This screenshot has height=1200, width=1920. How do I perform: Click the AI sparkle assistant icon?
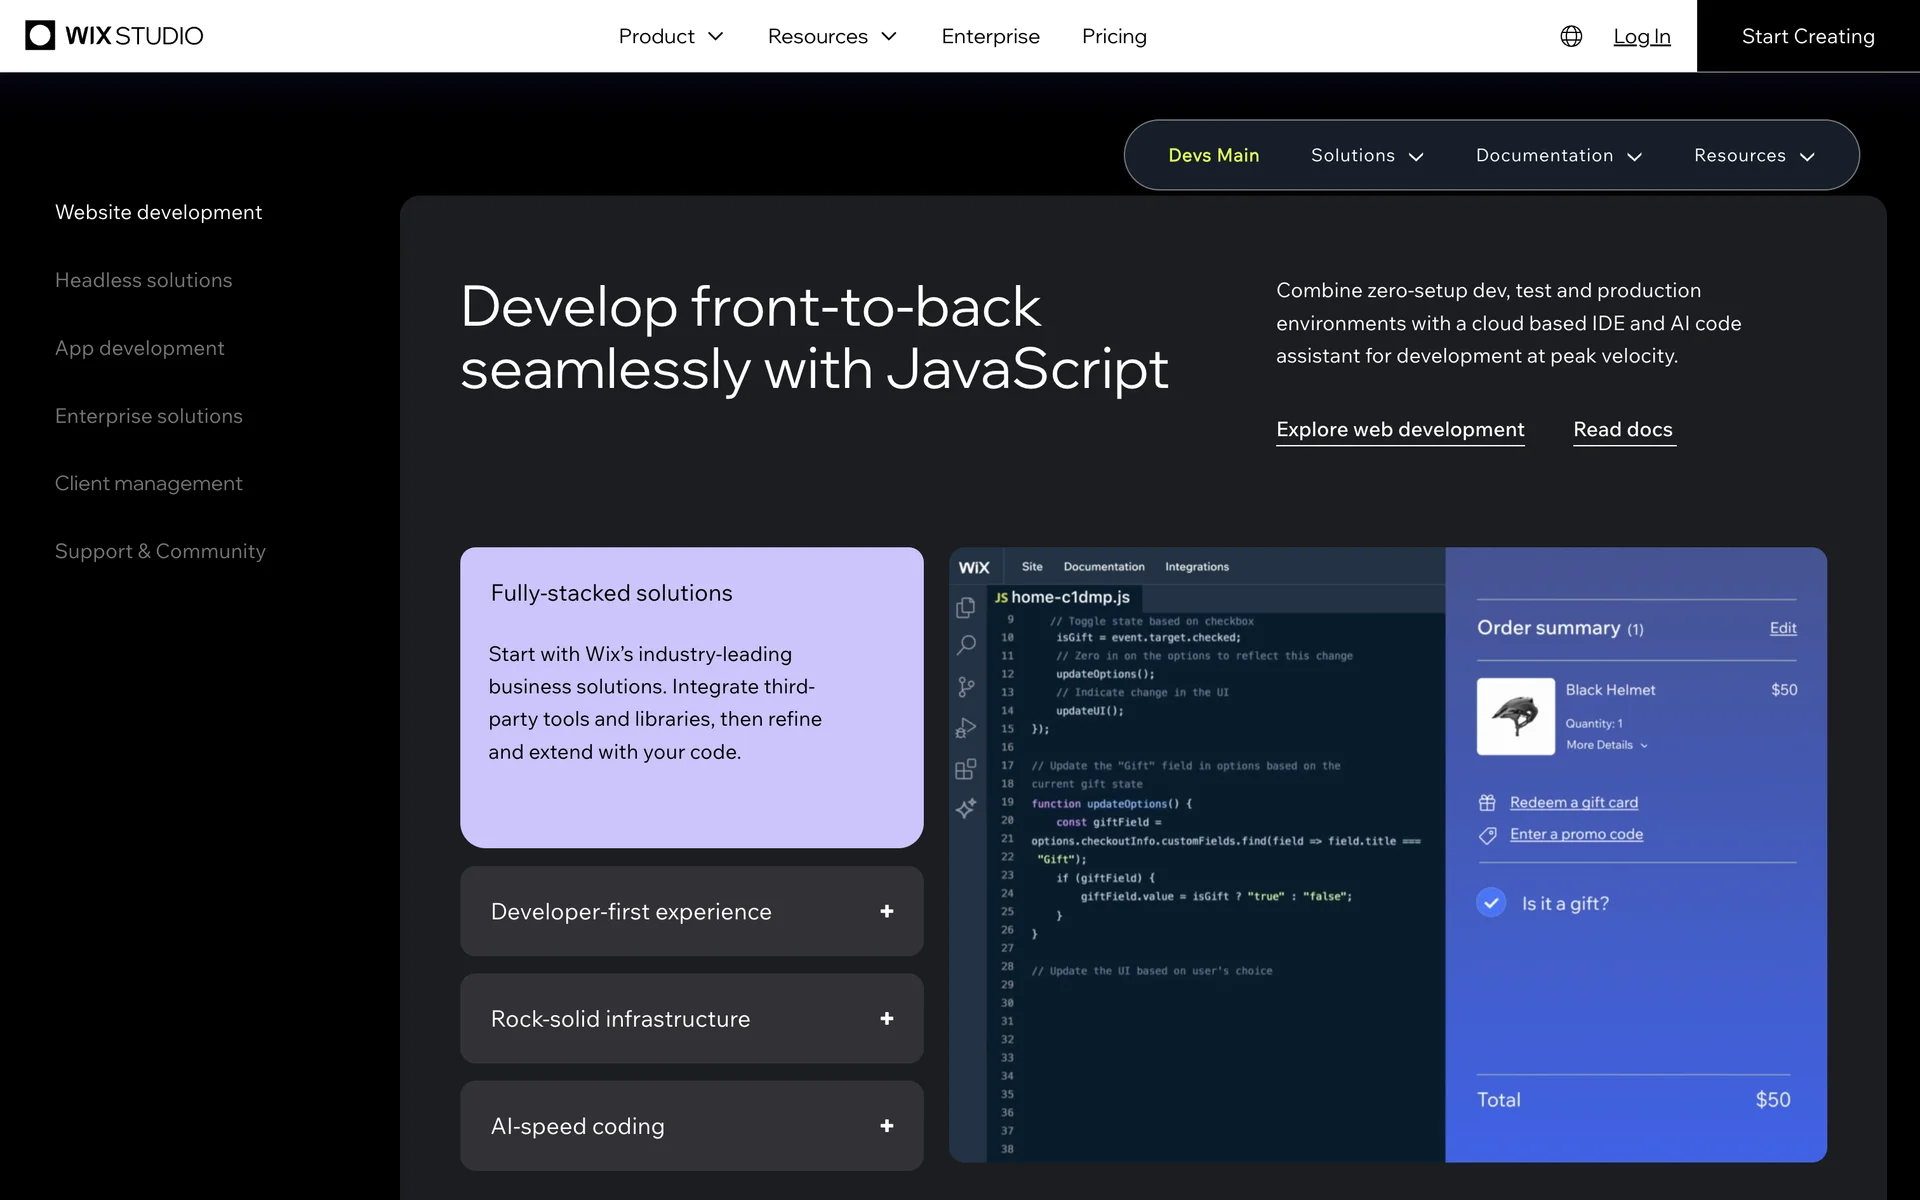[965, 808]
